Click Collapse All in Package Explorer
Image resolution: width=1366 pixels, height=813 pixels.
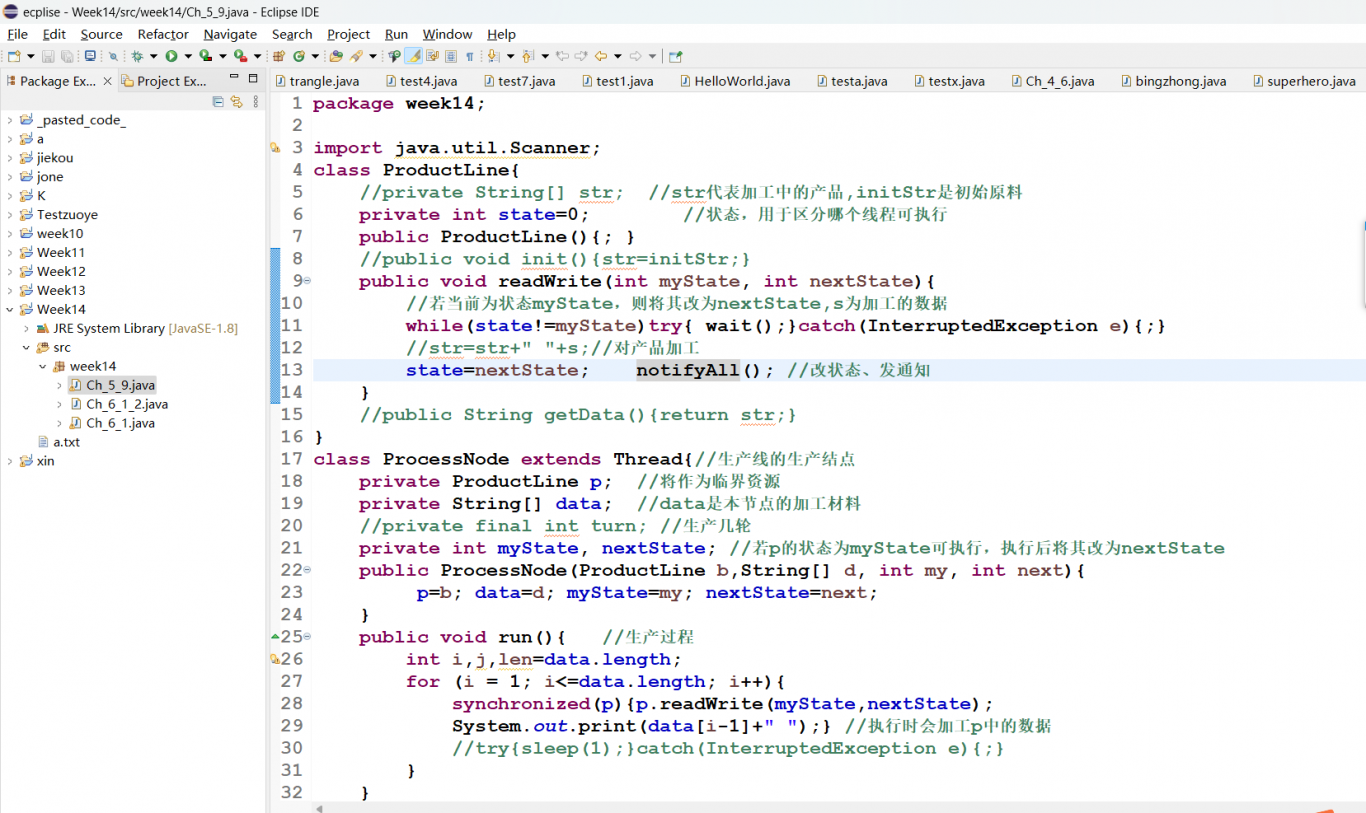[219, 101]
